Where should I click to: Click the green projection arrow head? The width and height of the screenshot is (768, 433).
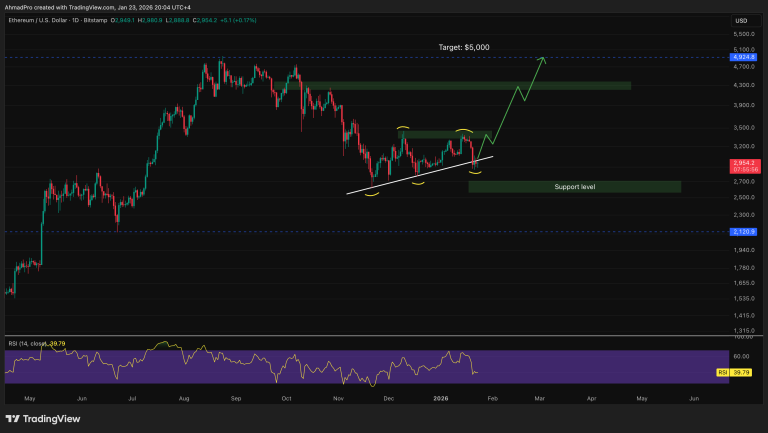[x=543, y=61]
